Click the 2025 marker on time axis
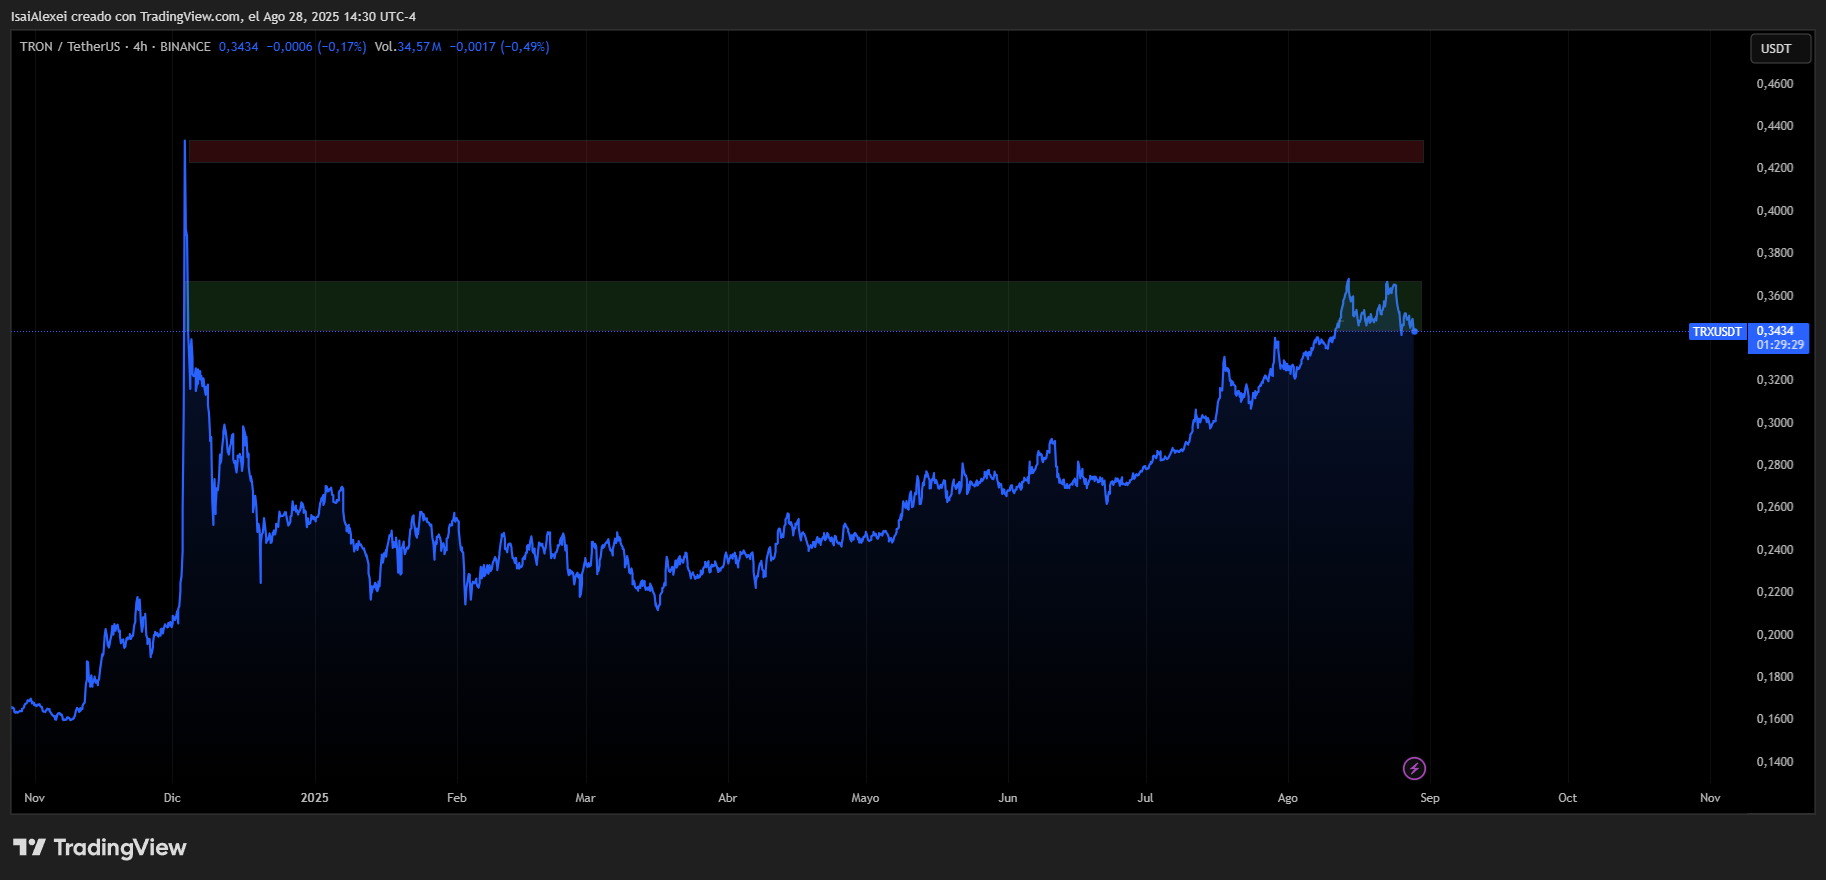Image resolution: width=1826 pixels, height=880 pixels. click(315, 798)
